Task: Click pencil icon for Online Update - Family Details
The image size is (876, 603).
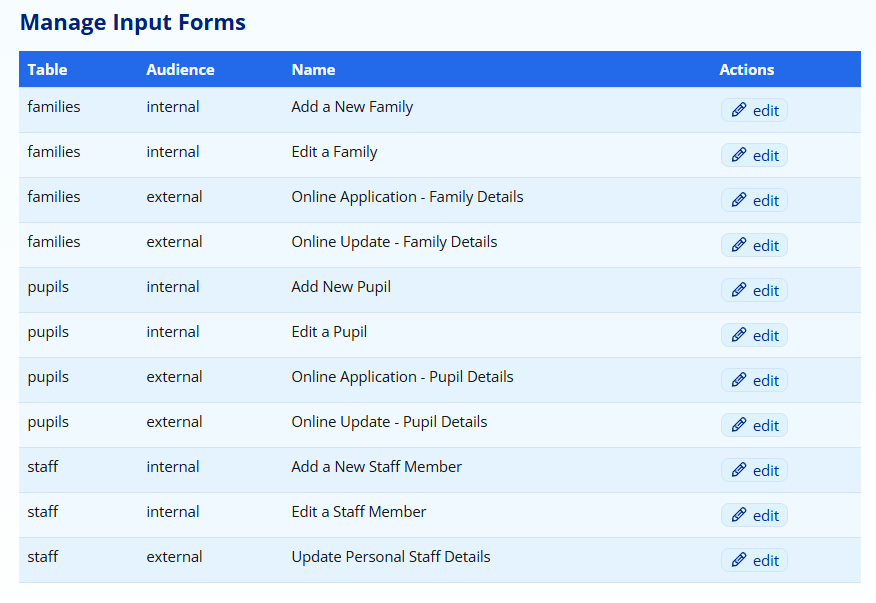Action: pyautogui.click(x=739, y=245)
